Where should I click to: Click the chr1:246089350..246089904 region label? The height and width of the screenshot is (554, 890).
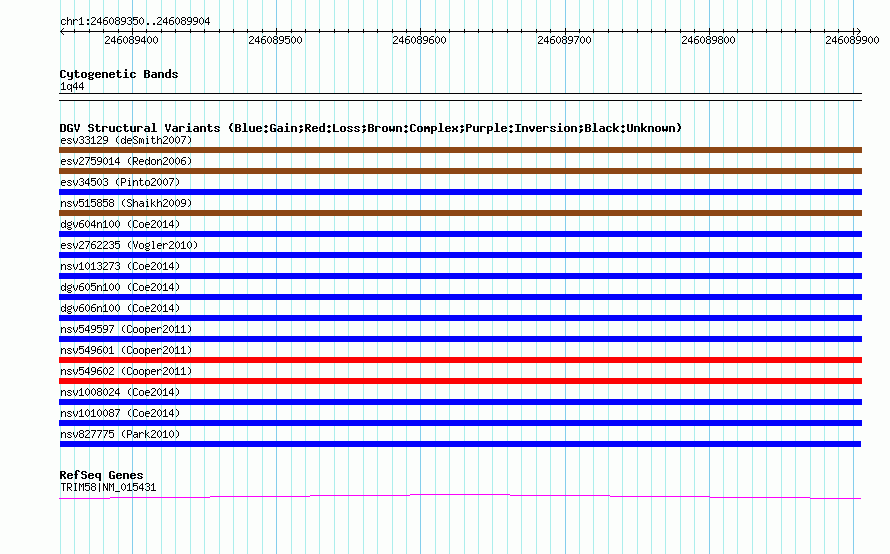(x=135, y=21)
